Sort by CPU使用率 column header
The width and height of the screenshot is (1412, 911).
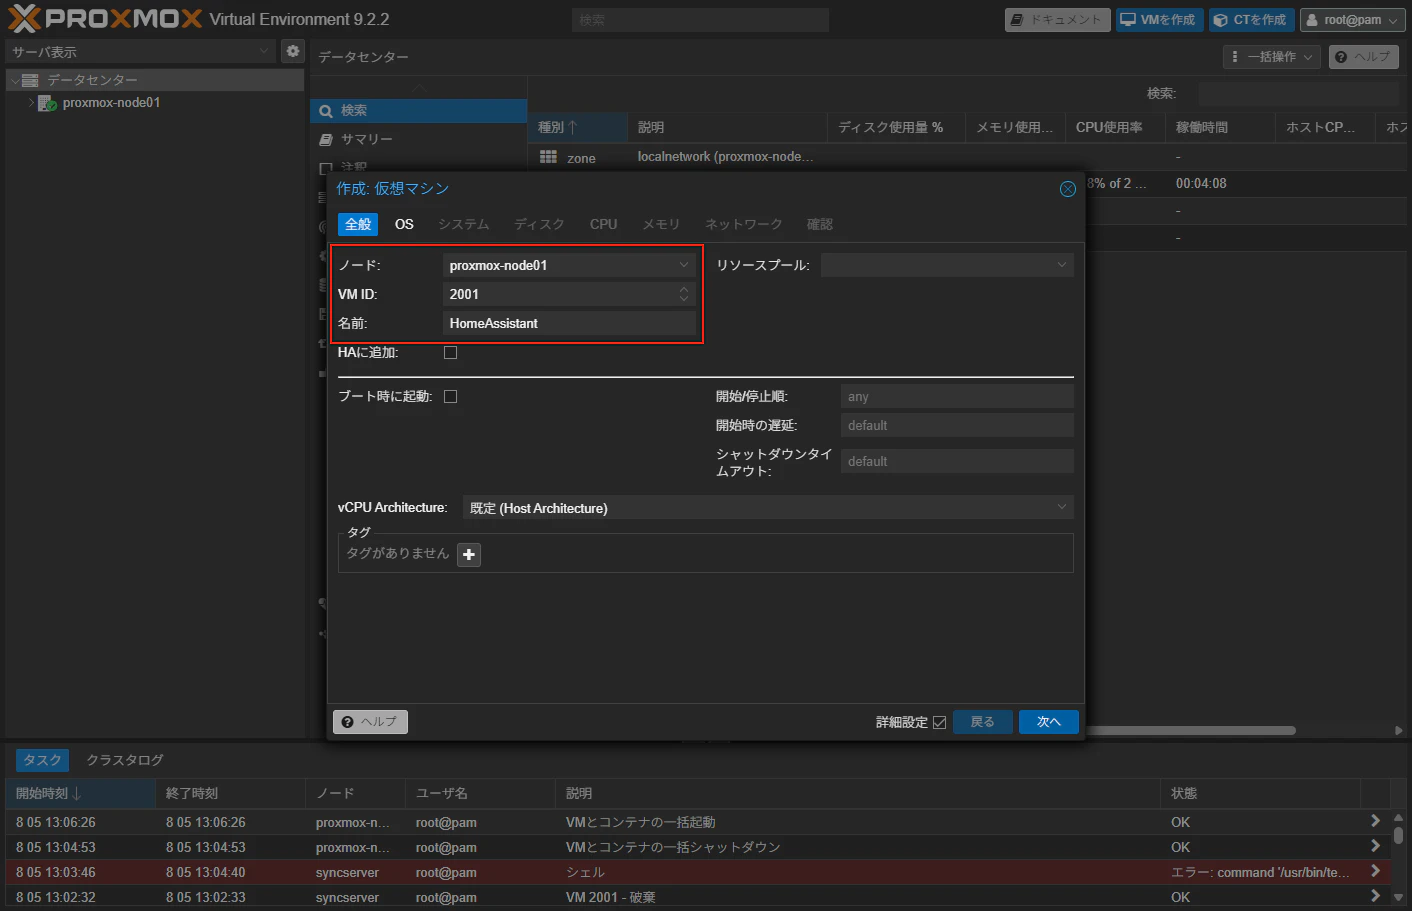[1115, 127]
